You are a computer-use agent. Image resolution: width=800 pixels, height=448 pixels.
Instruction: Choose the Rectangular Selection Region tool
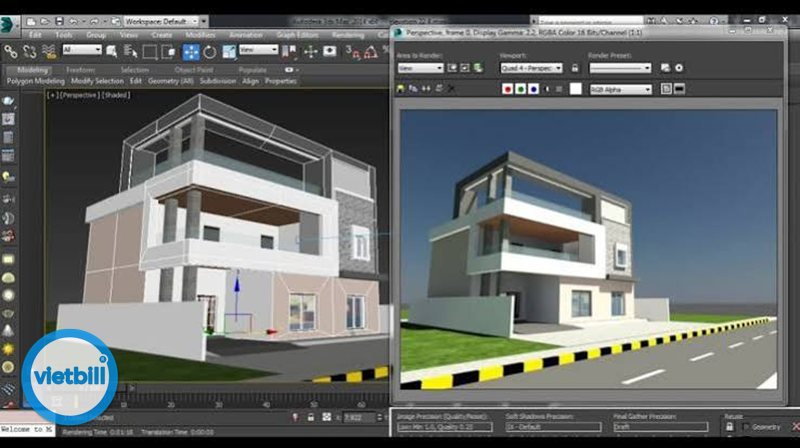149,52
